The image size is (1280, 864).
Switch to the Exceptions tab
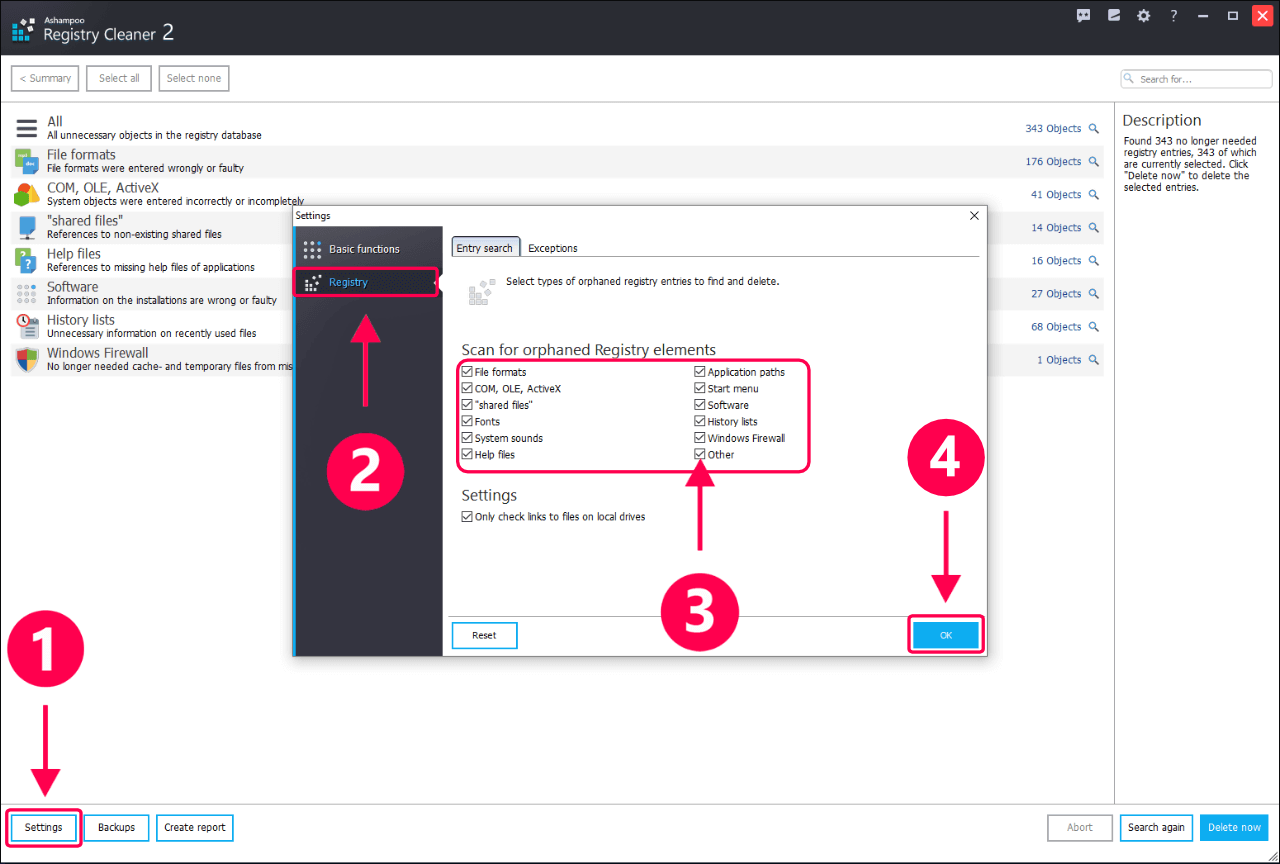pos(553,248)
